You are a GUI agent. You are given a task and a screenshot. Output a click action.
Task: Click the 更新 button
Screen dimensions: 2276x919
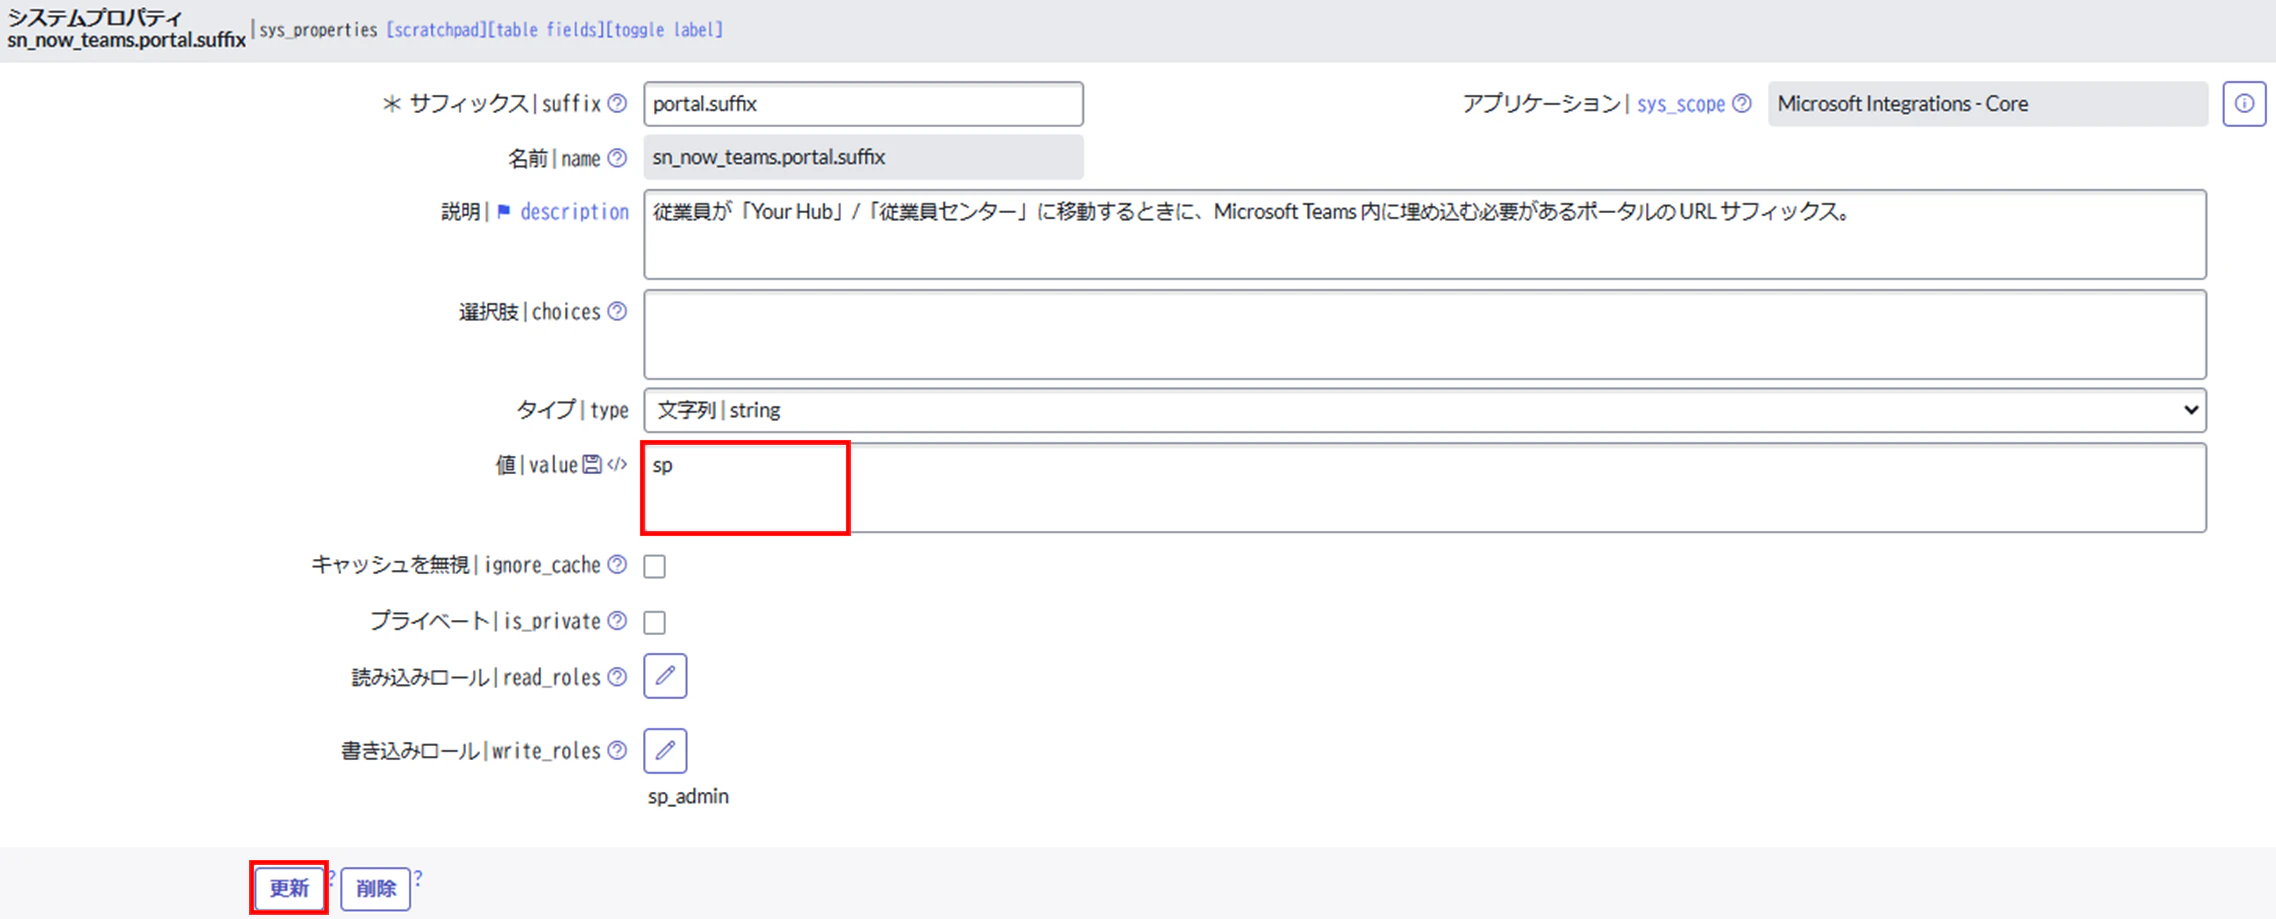289,888
